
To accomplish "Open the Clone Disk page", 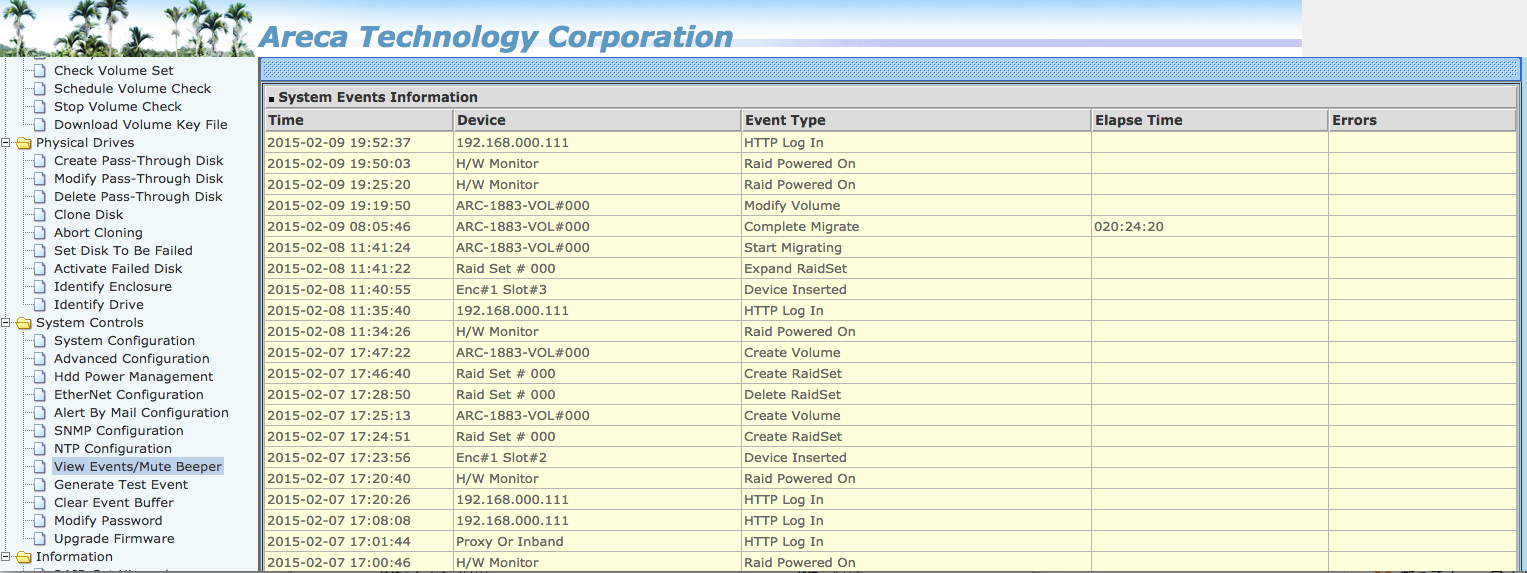I will tap(89, 215).
